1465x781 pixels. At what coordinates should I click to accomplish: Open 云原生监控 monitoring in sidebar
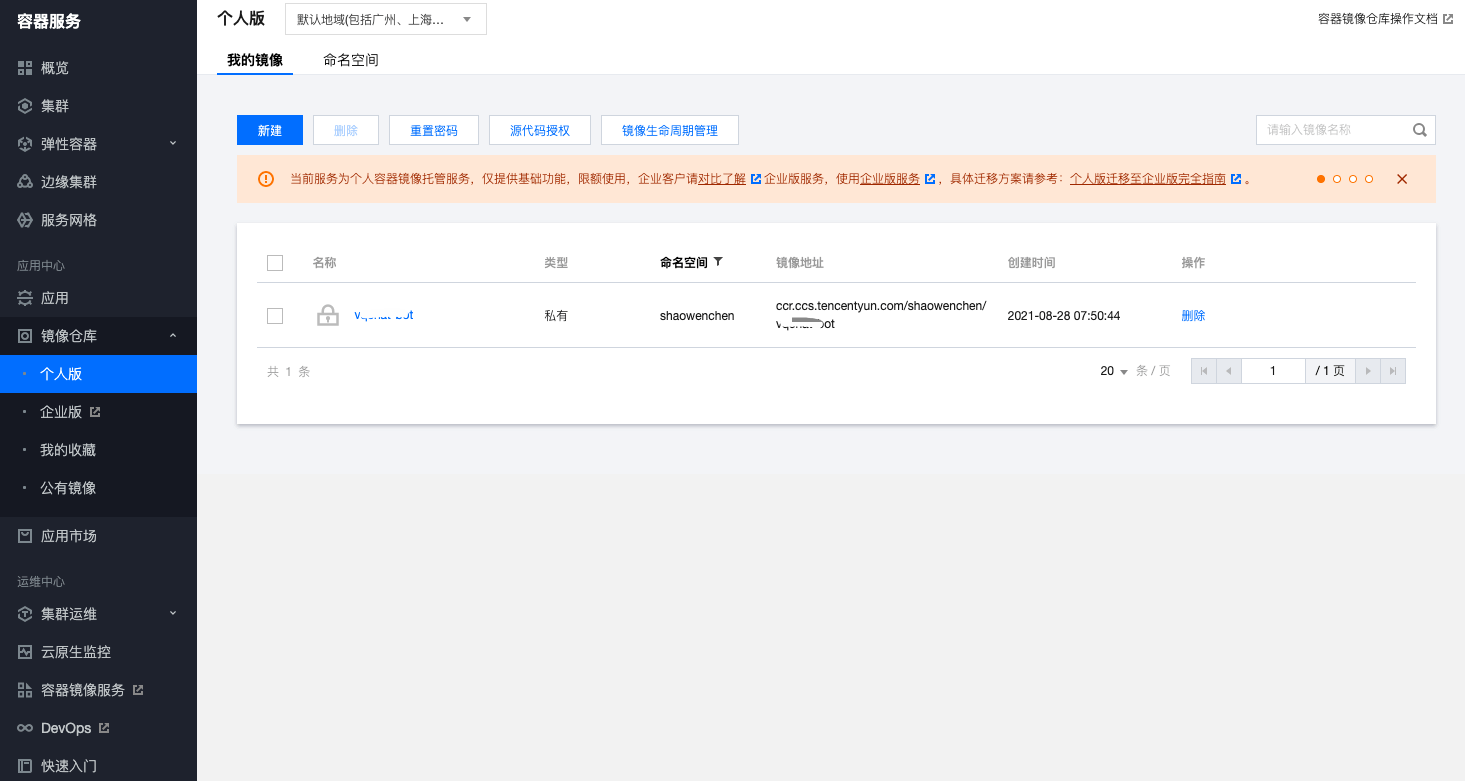point(76,652)
